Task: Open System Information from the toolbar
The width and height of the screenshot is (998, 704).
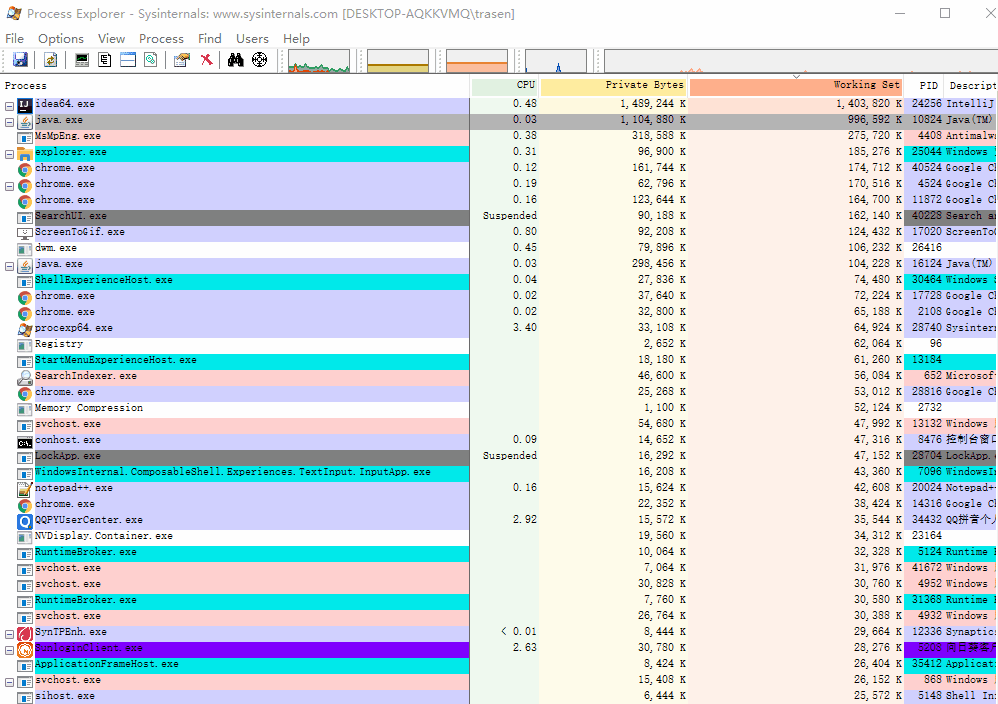Action: pos(82,60)
